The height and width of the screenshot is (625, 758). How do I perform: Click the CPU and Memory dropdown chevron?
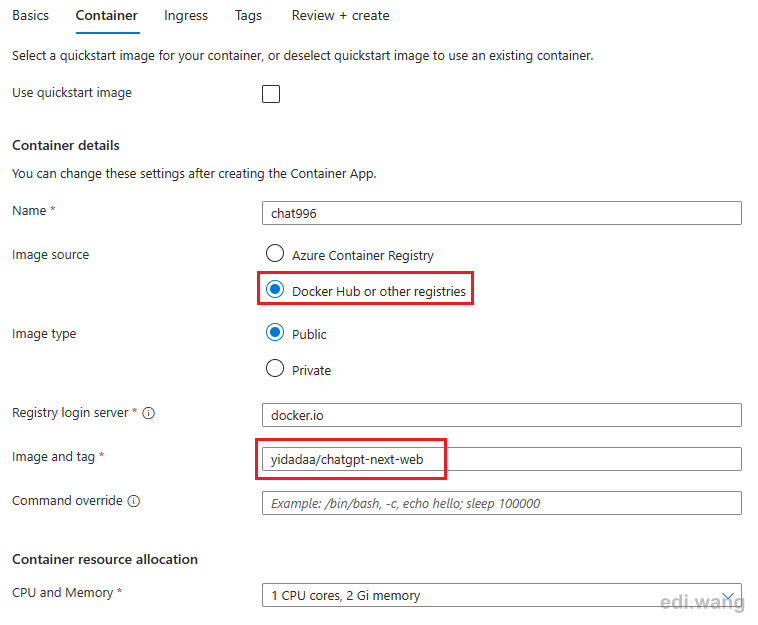(x=728, y=596)
